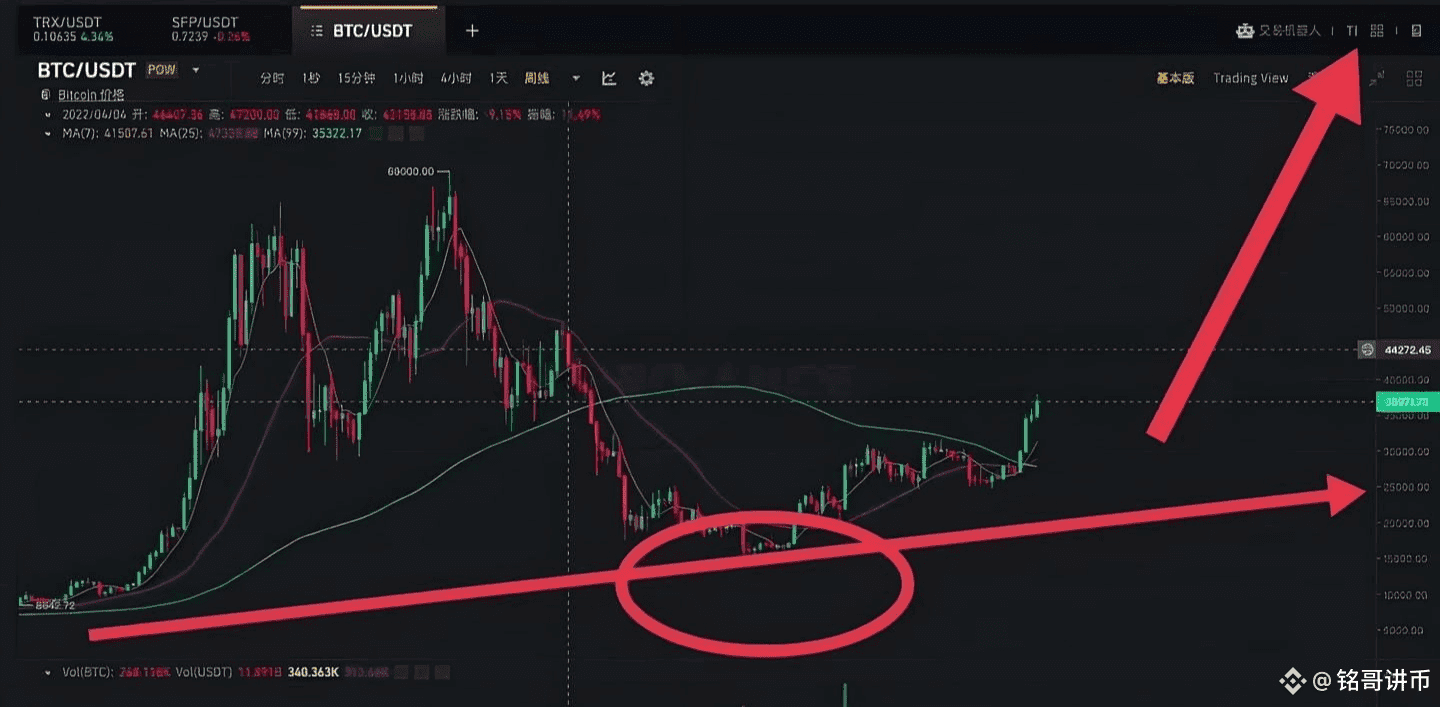This screenshot has height=707, width=1440.
Task: Switch chart to Trading View mode
Action: coord(1250,78)
